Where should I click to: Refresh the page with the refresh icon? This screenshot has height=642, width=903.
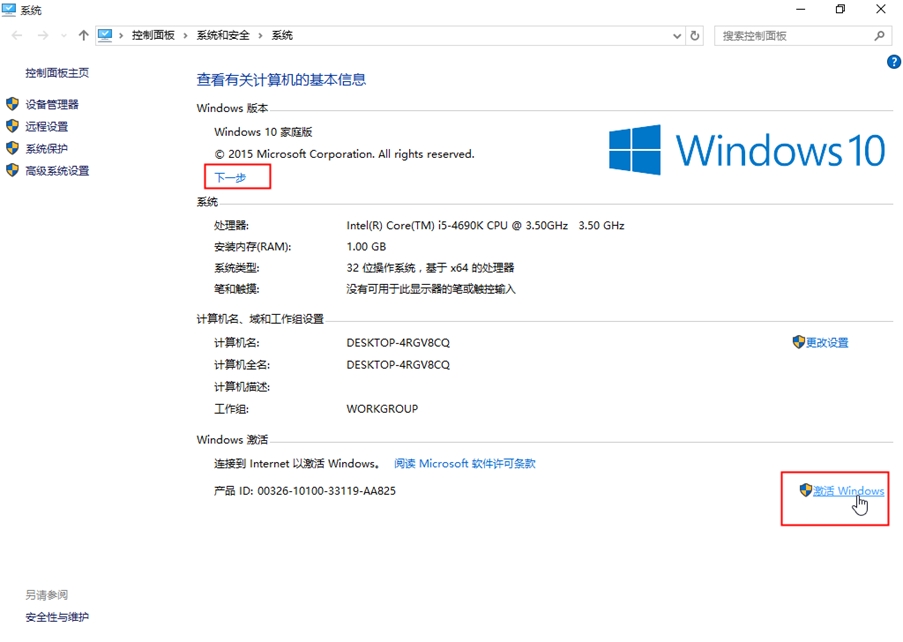coord(695,36)
